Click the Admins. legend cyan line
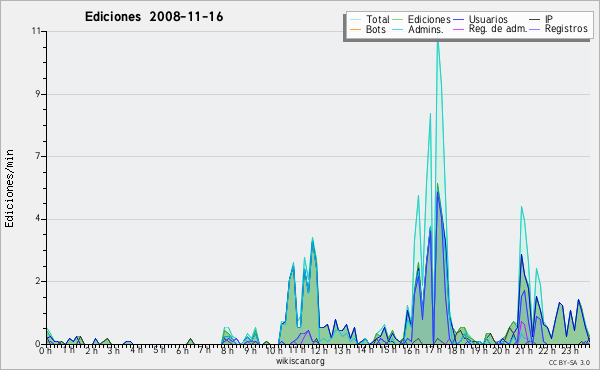 (x=398, y=29)
